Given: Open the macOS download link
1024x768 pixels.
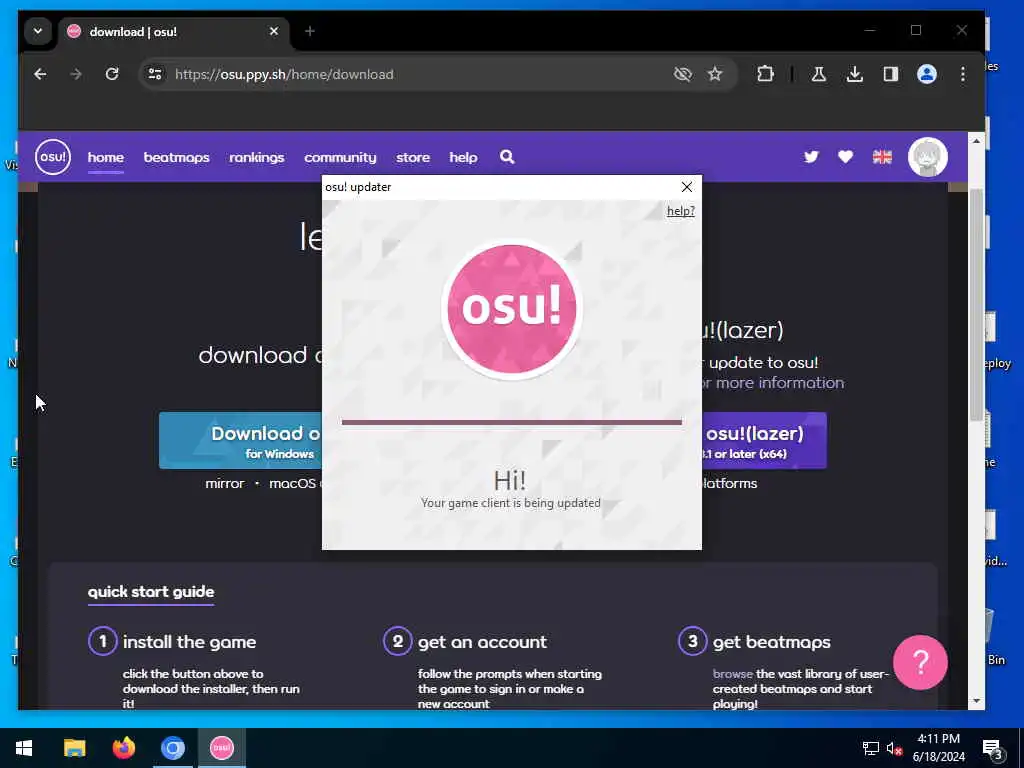Looking at the screenshot, I should tap(292, 484).
